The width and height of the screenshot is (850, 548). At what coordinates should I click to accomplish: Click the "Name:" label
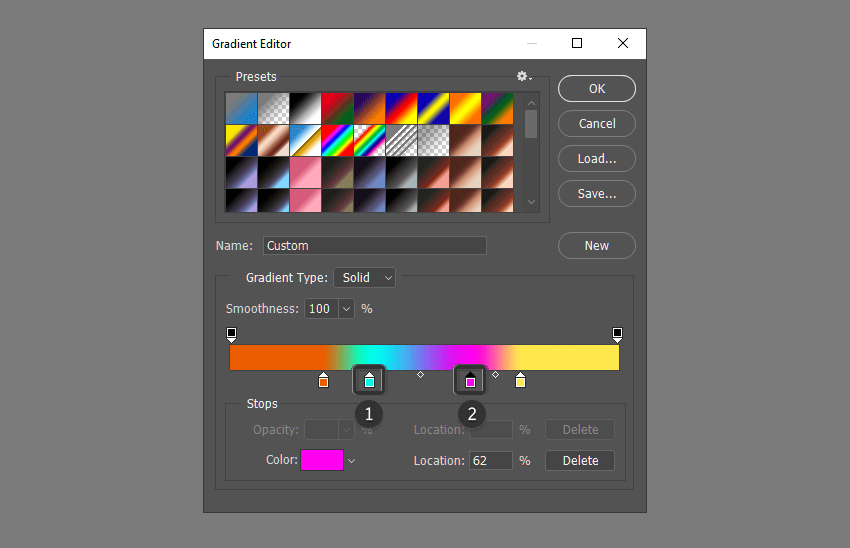coord(234,246)
